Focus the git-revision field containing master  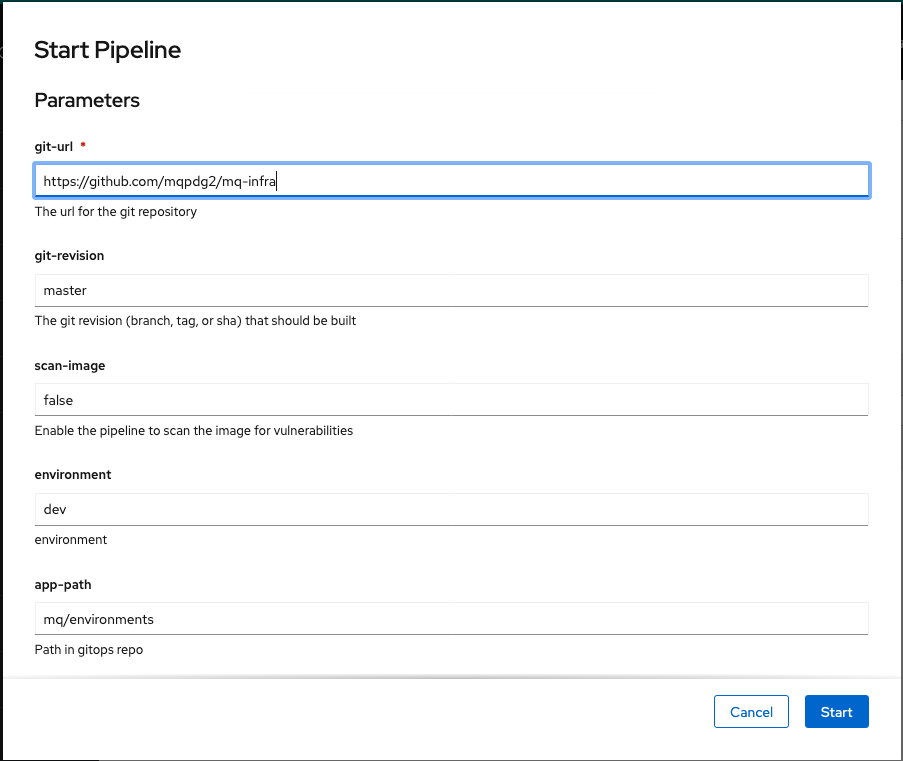tap(452, 290)
